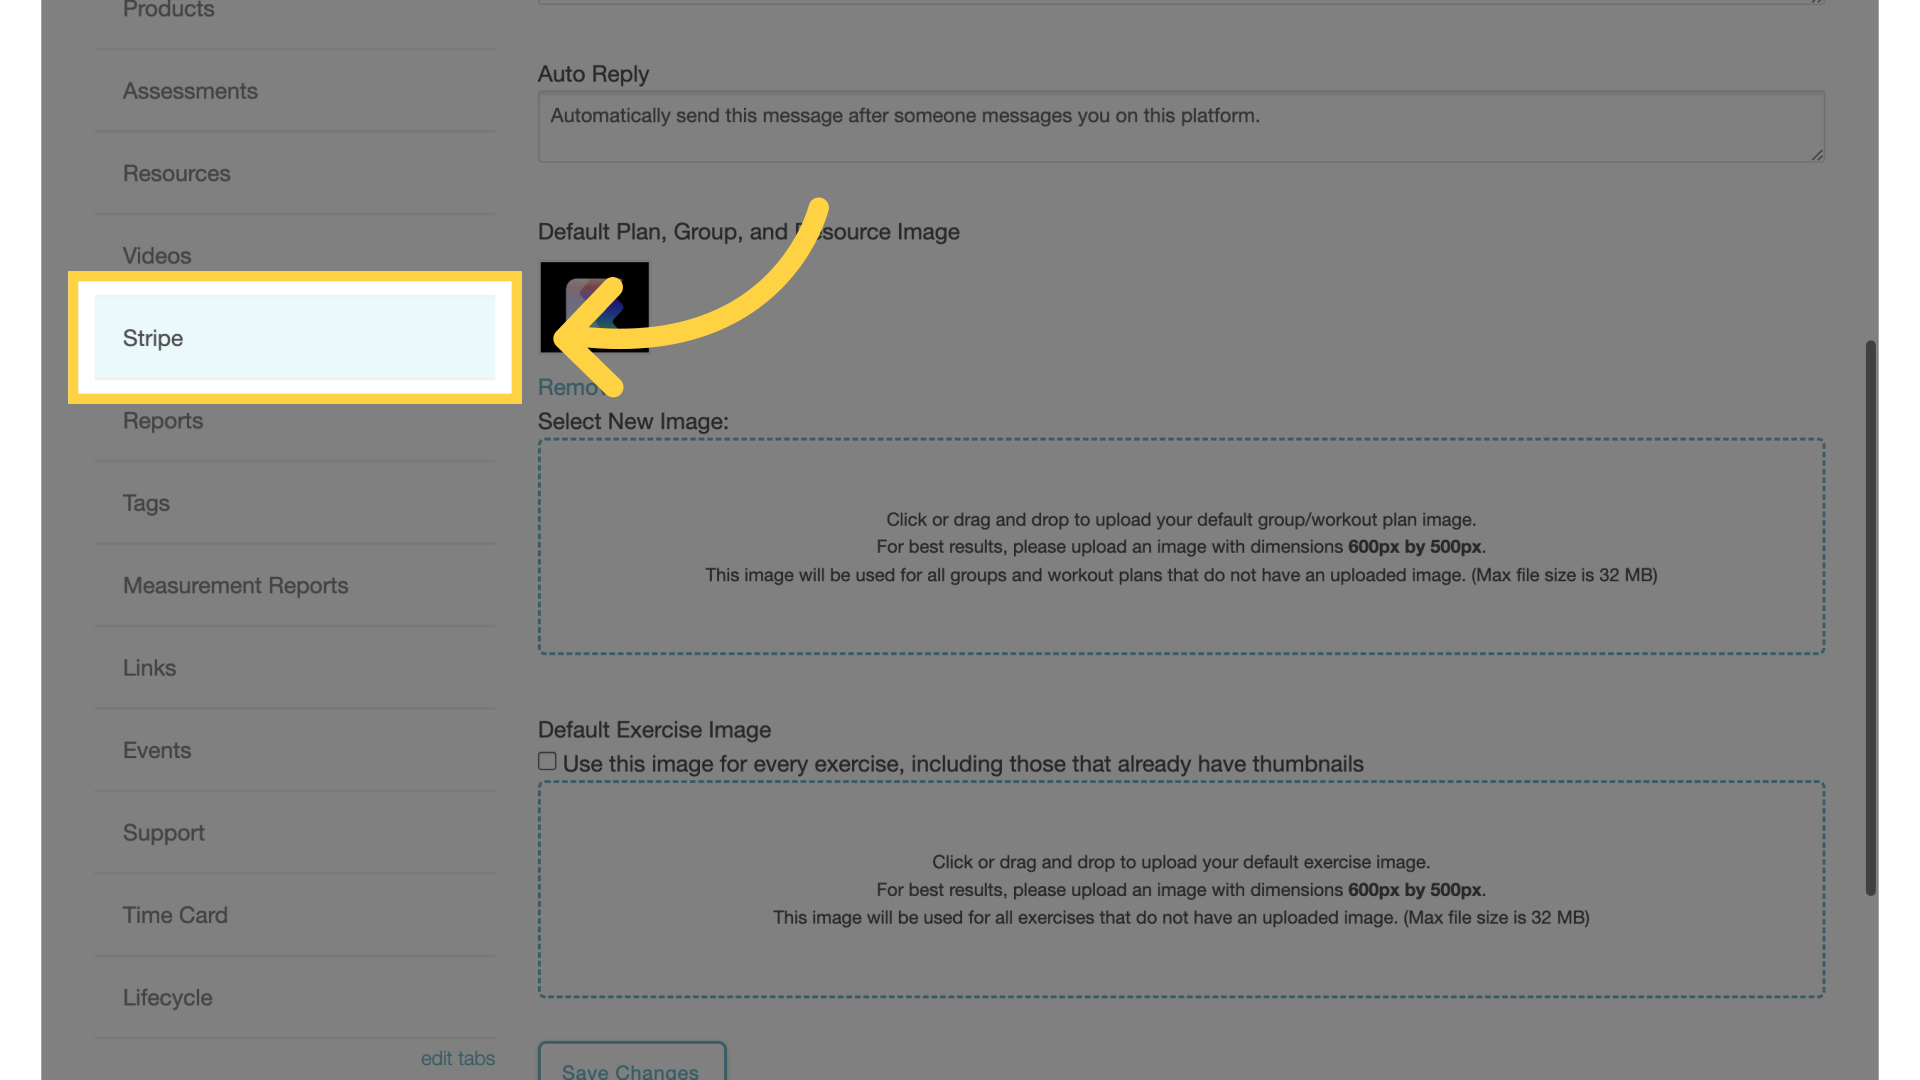The height and width of the screenshot is (1080, 1920).
Task: Expand the edit tabs option
Action: (x=456, y=1058)
